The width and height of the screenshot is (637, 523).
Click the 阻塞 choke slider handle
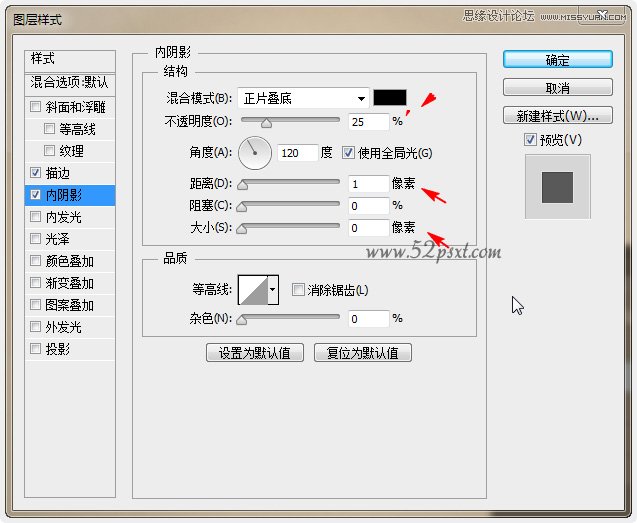242,207
